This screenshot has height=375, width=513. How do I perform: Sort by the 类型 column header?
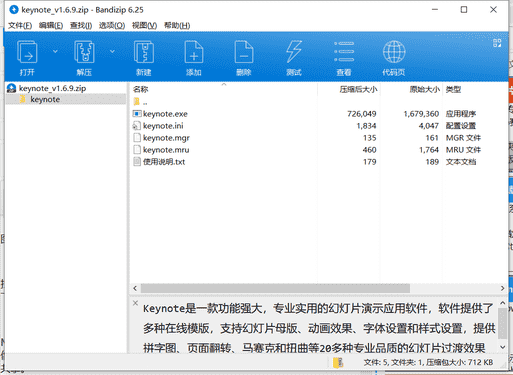[453, 89]
